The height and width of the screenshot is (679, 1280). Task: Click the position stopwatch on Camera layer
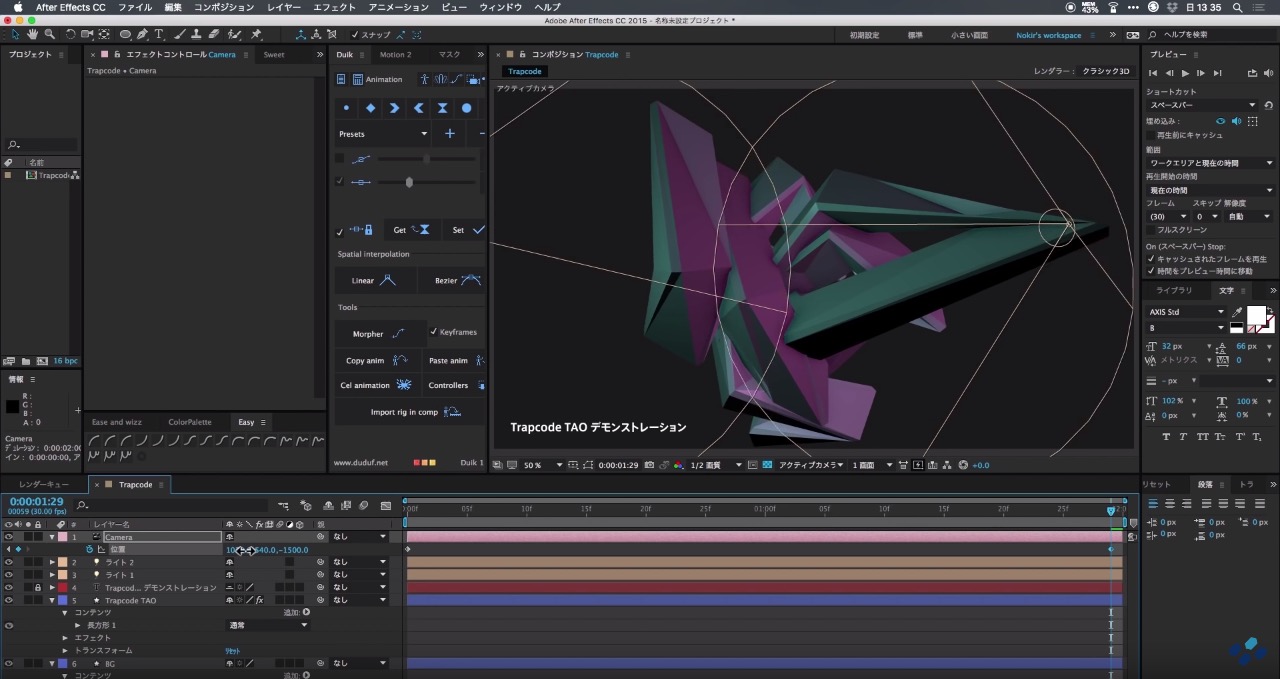tap(89, 549)
